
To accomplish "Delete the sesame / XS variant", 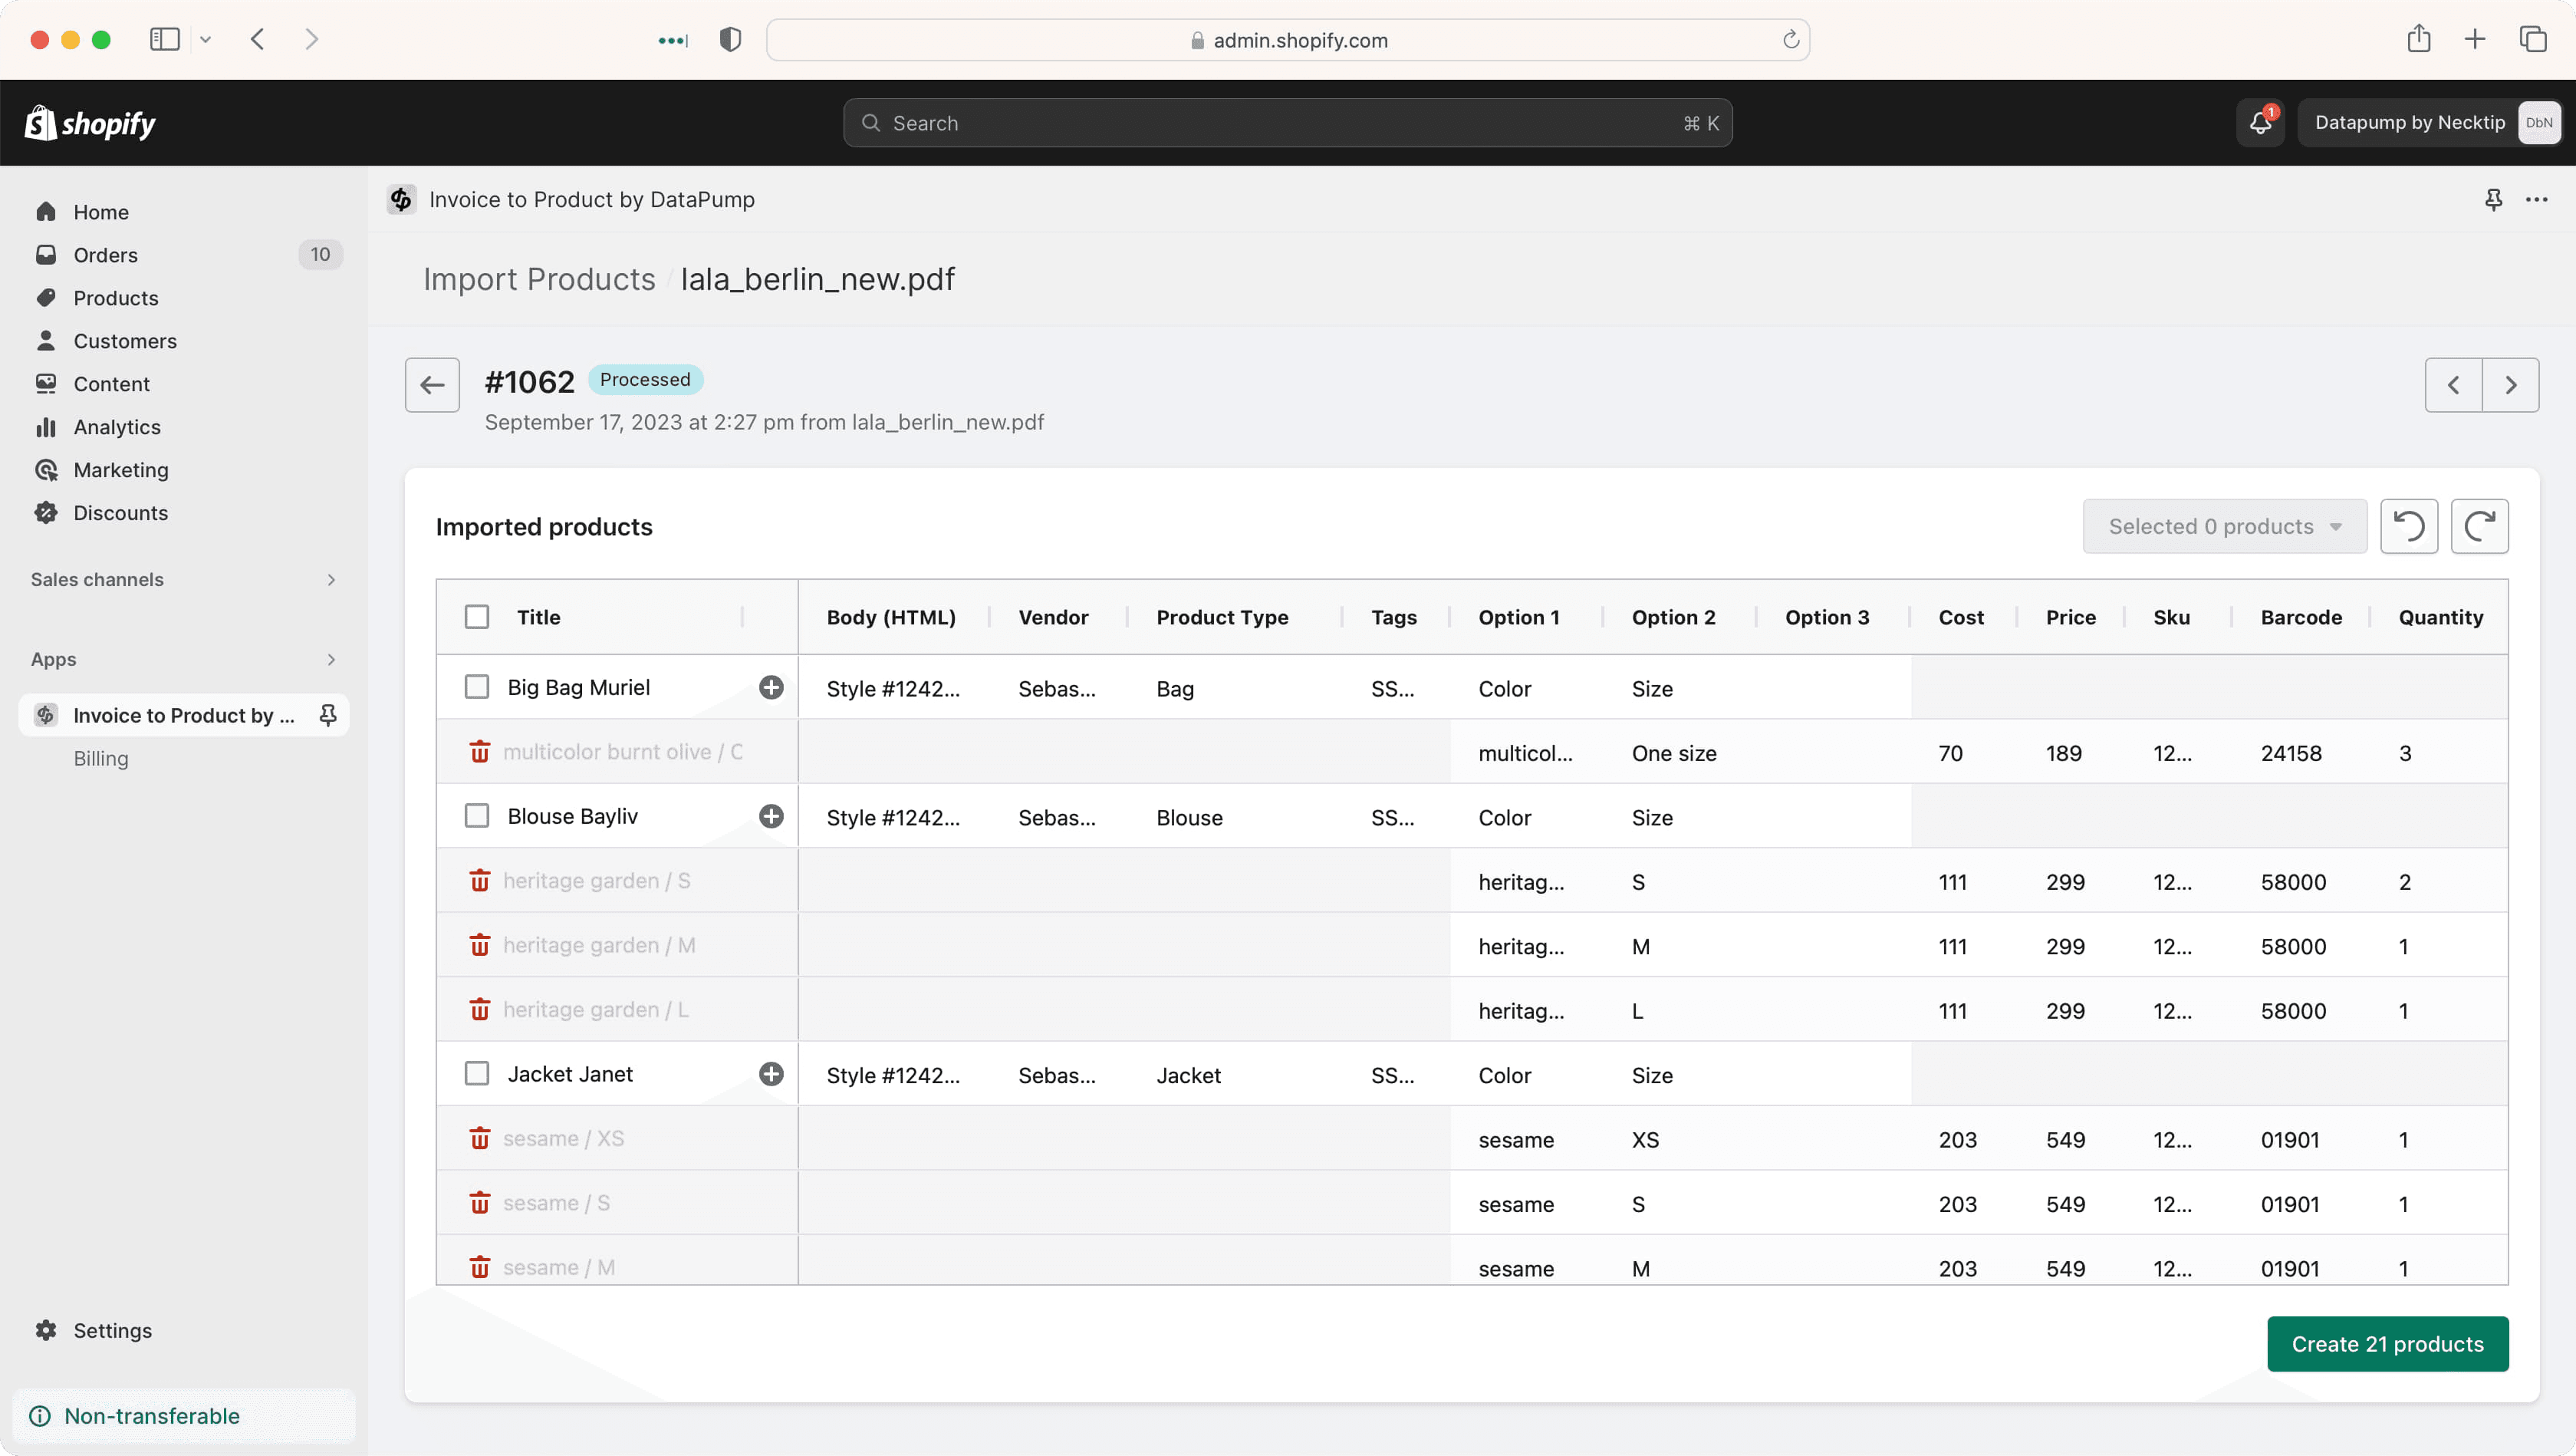I will click(480, 1139).
